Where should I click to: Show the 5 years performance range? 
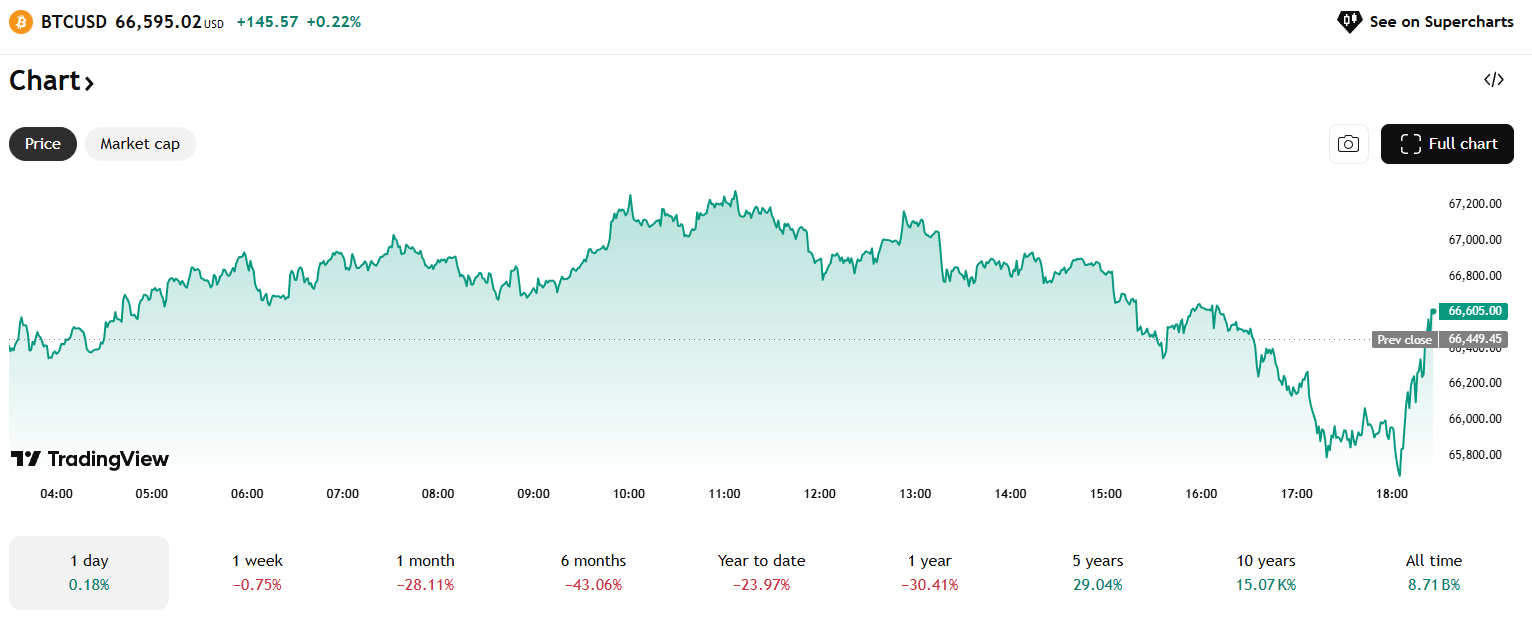point(1097,572)
